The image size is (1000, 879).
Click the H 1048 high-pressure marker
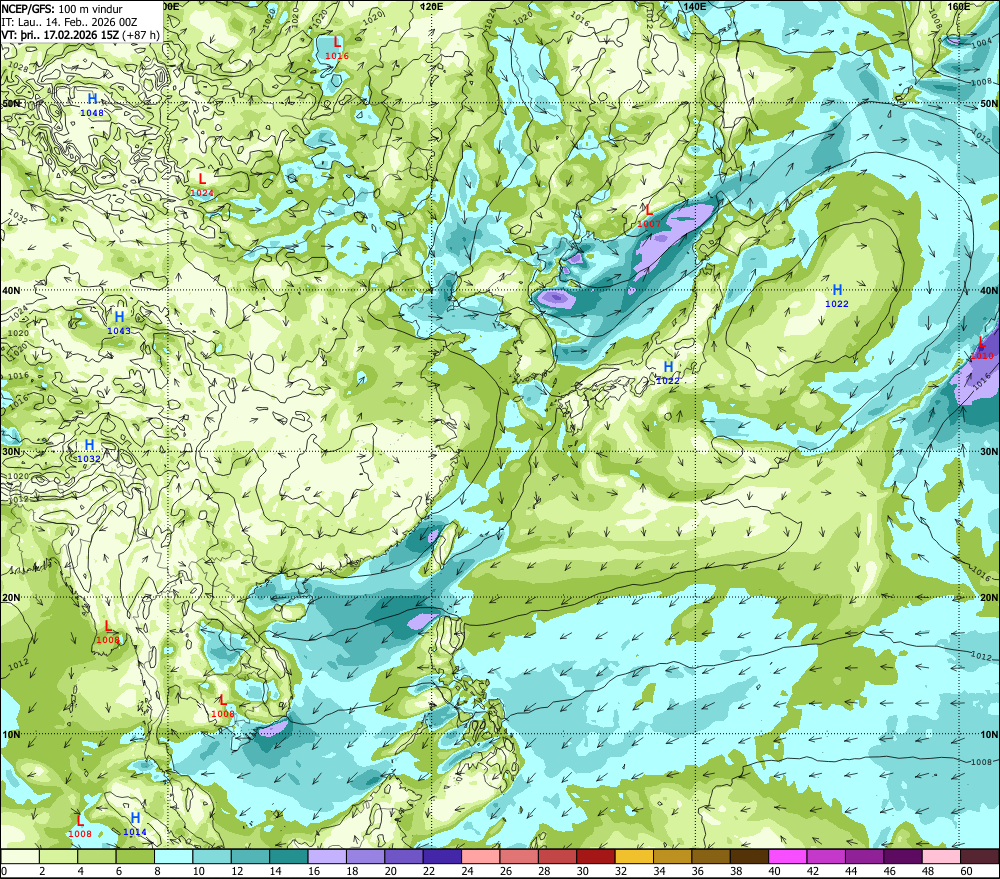tap(92, 105)
